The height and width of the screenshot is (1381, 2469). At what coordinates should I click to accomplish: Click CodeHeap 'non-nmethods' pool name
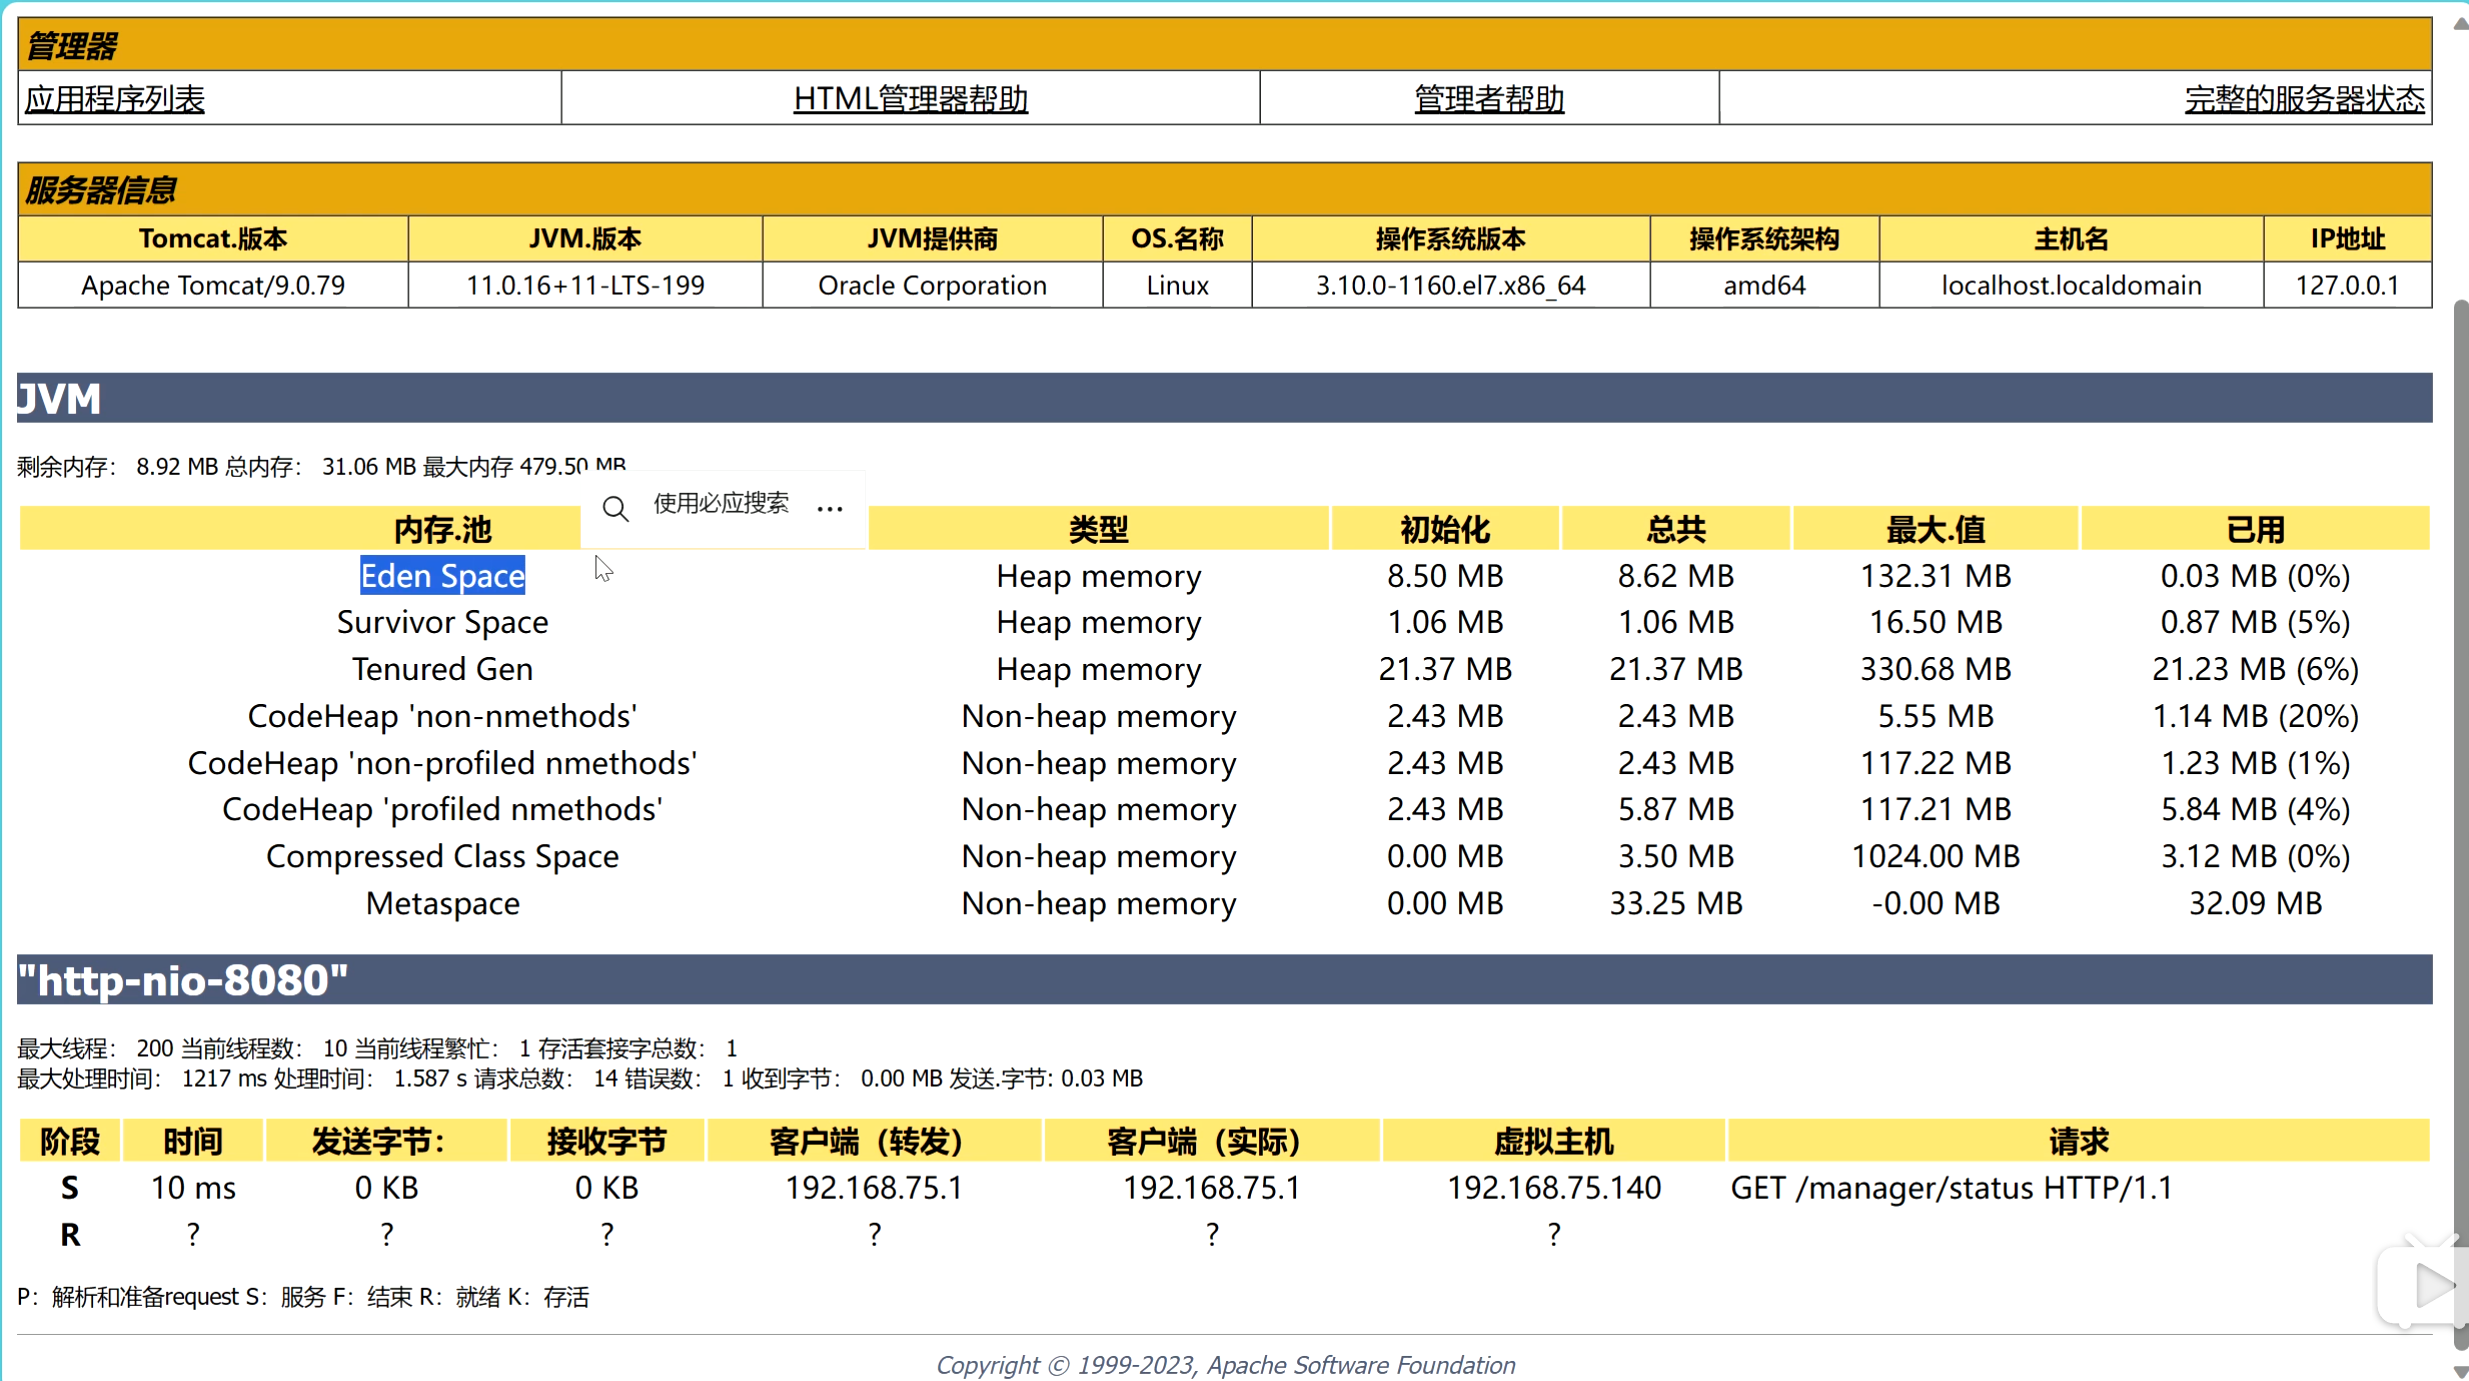tap(442, 716)
